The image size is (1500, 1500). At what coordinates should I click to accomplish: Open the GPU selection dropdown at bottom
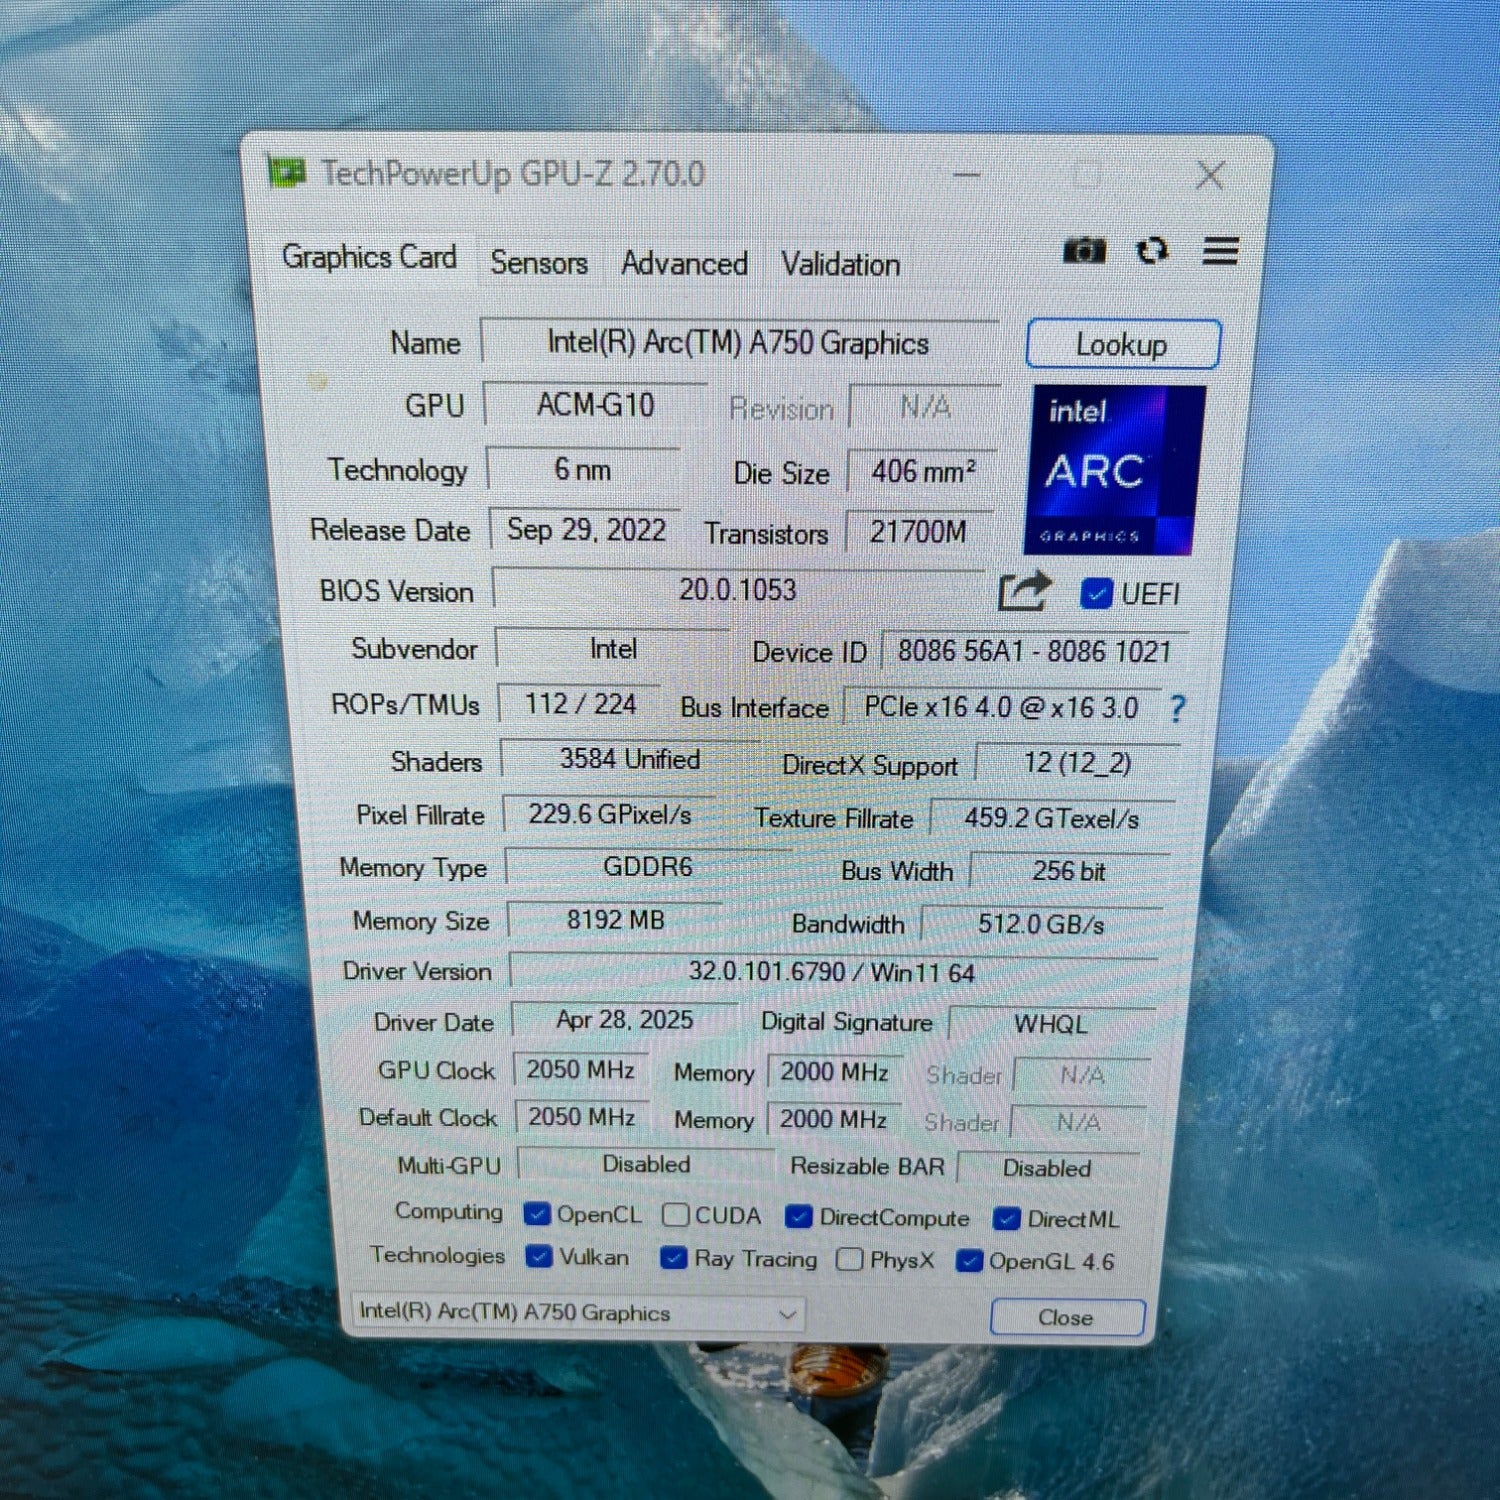tap(578, 1312)
